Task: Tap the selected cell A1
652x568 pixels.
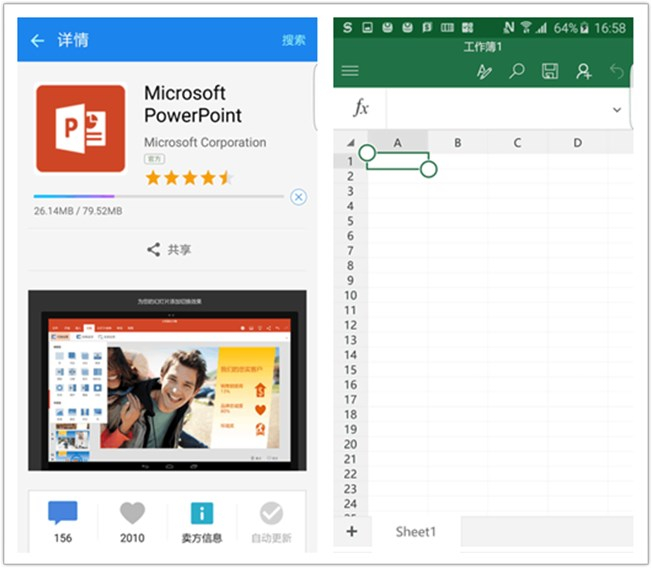Action: [x=398, y=161]
